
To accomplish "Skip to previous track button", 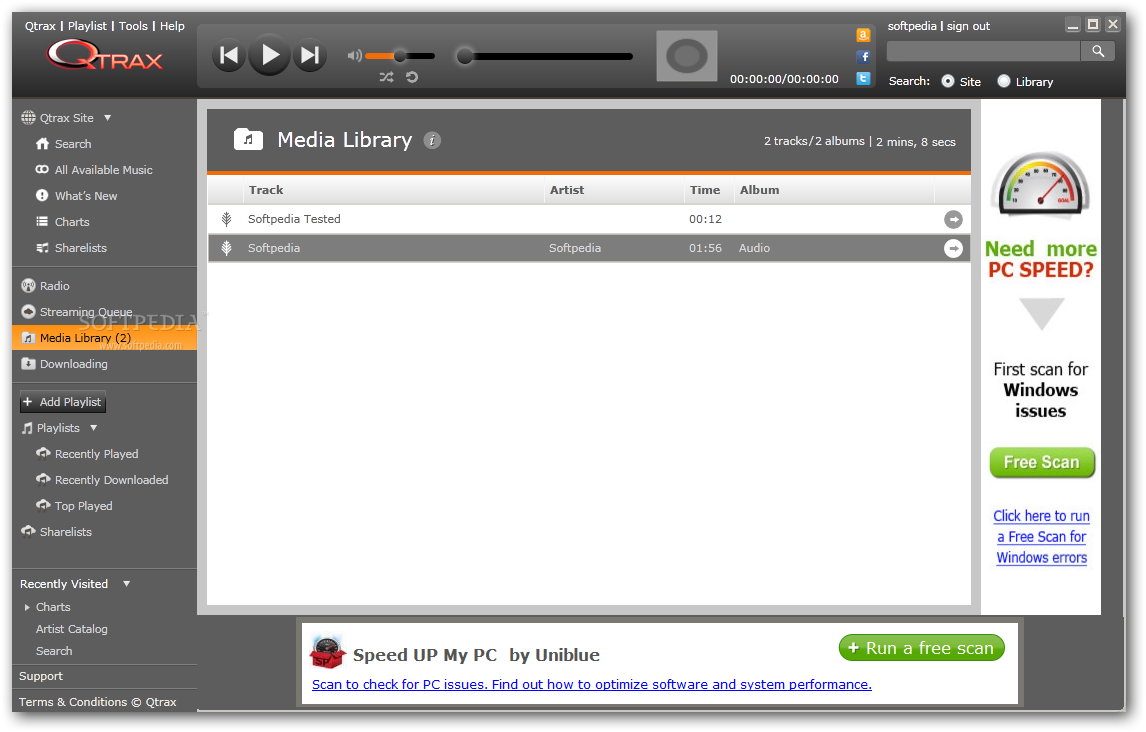I will 229,56.
